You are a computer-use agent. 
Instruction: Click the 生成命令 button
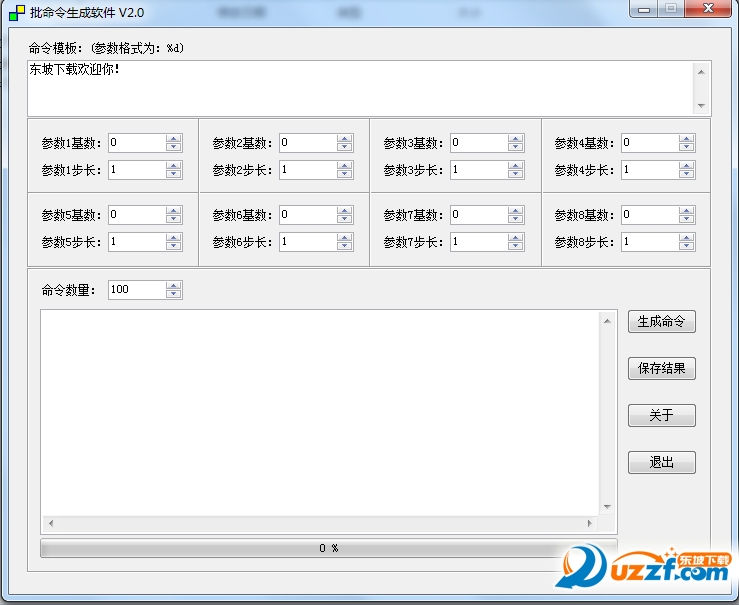click(x=661, y=322)
